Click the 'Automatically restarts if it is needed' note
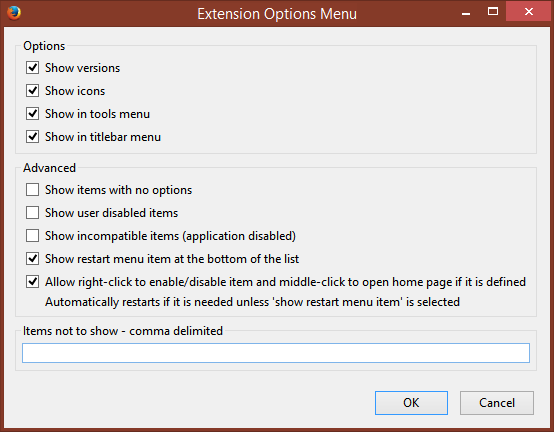 252,302
